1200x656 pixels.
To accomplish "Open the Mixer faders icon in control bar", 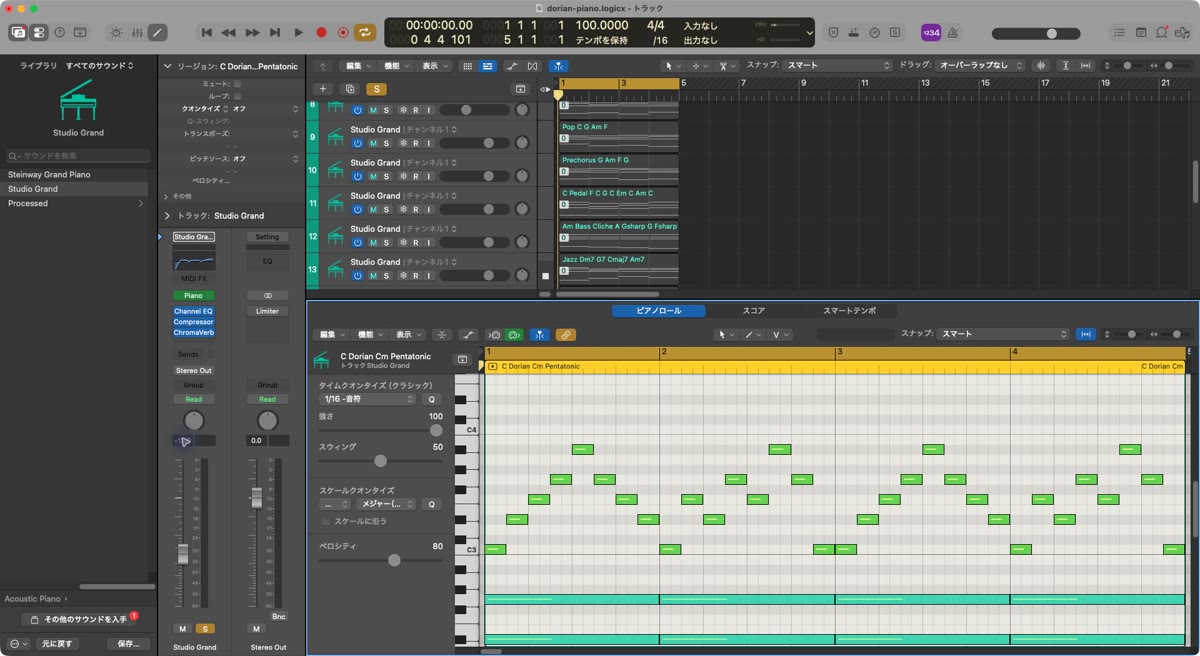I will (137, 32).
